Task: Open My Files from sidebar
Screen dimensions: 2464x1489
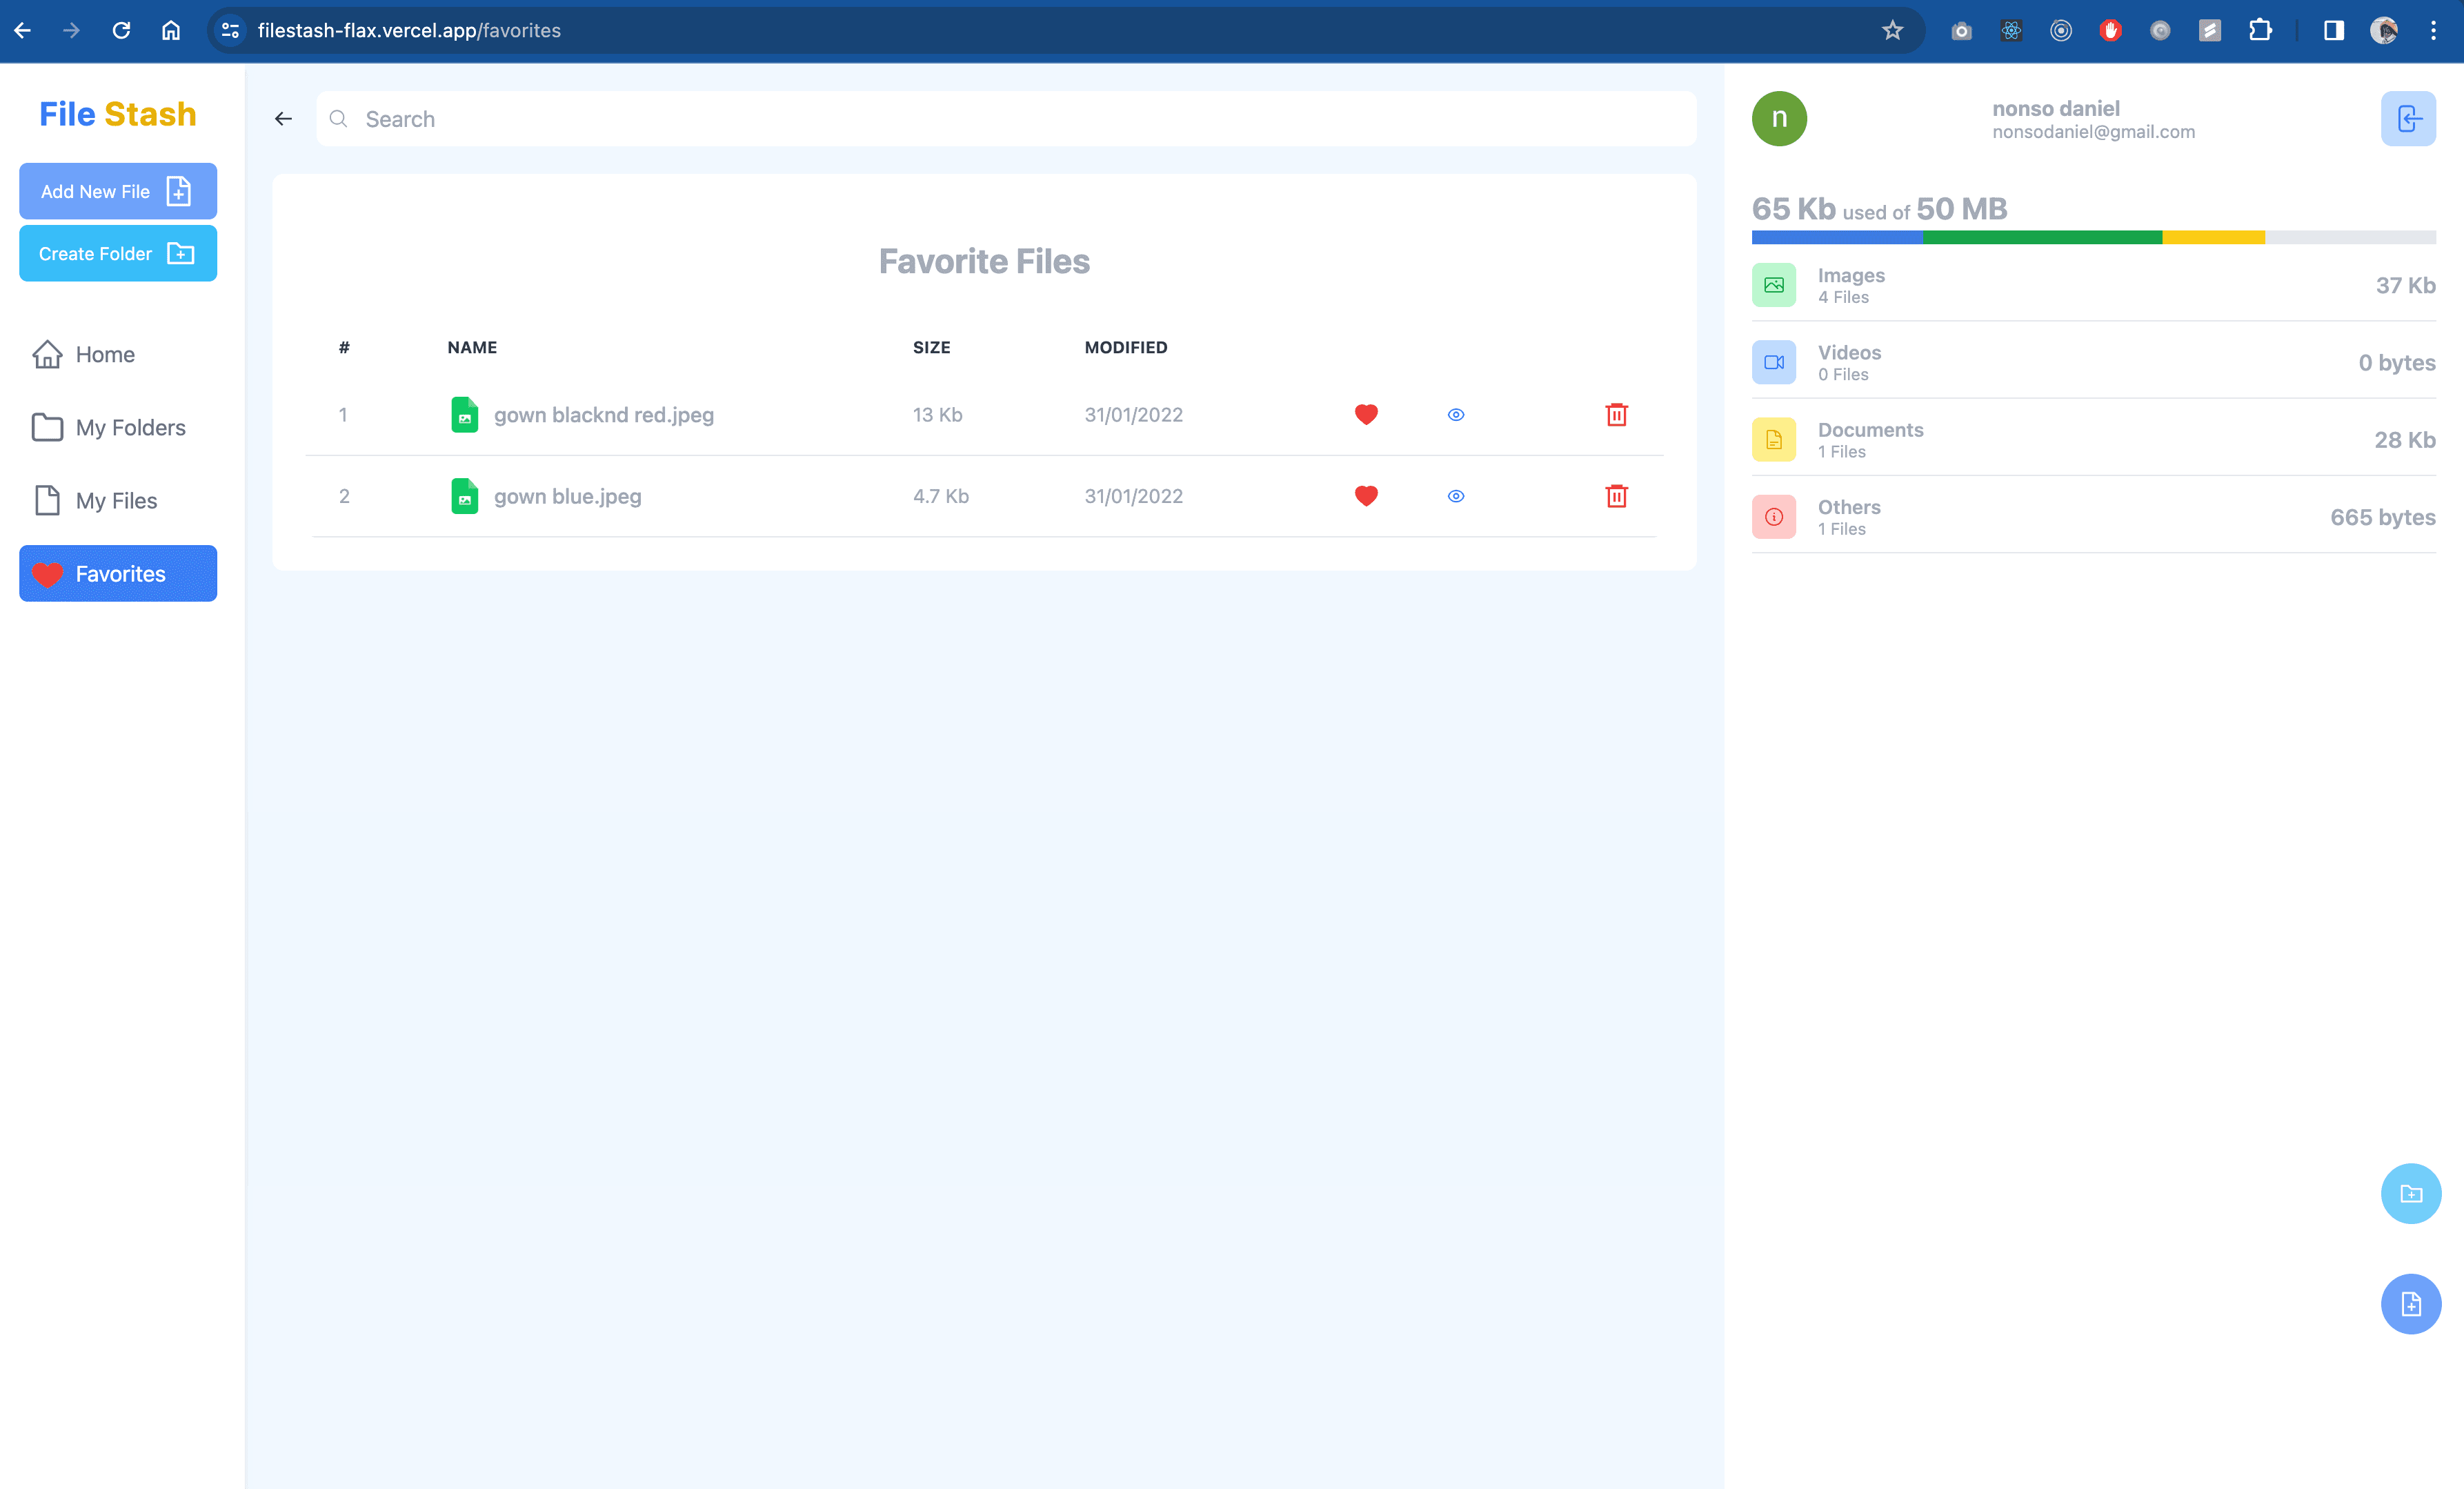Action: point(116,501)
